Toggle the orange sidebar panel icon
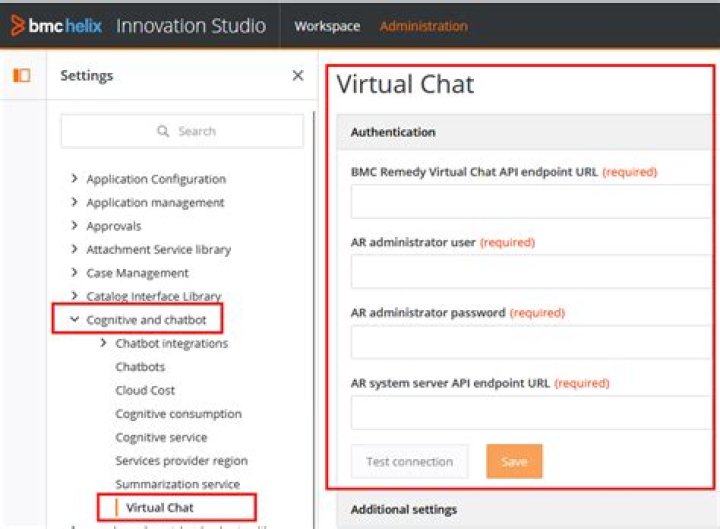The height and width of the screenshot is (529, 720). click(x=22, y=75)
